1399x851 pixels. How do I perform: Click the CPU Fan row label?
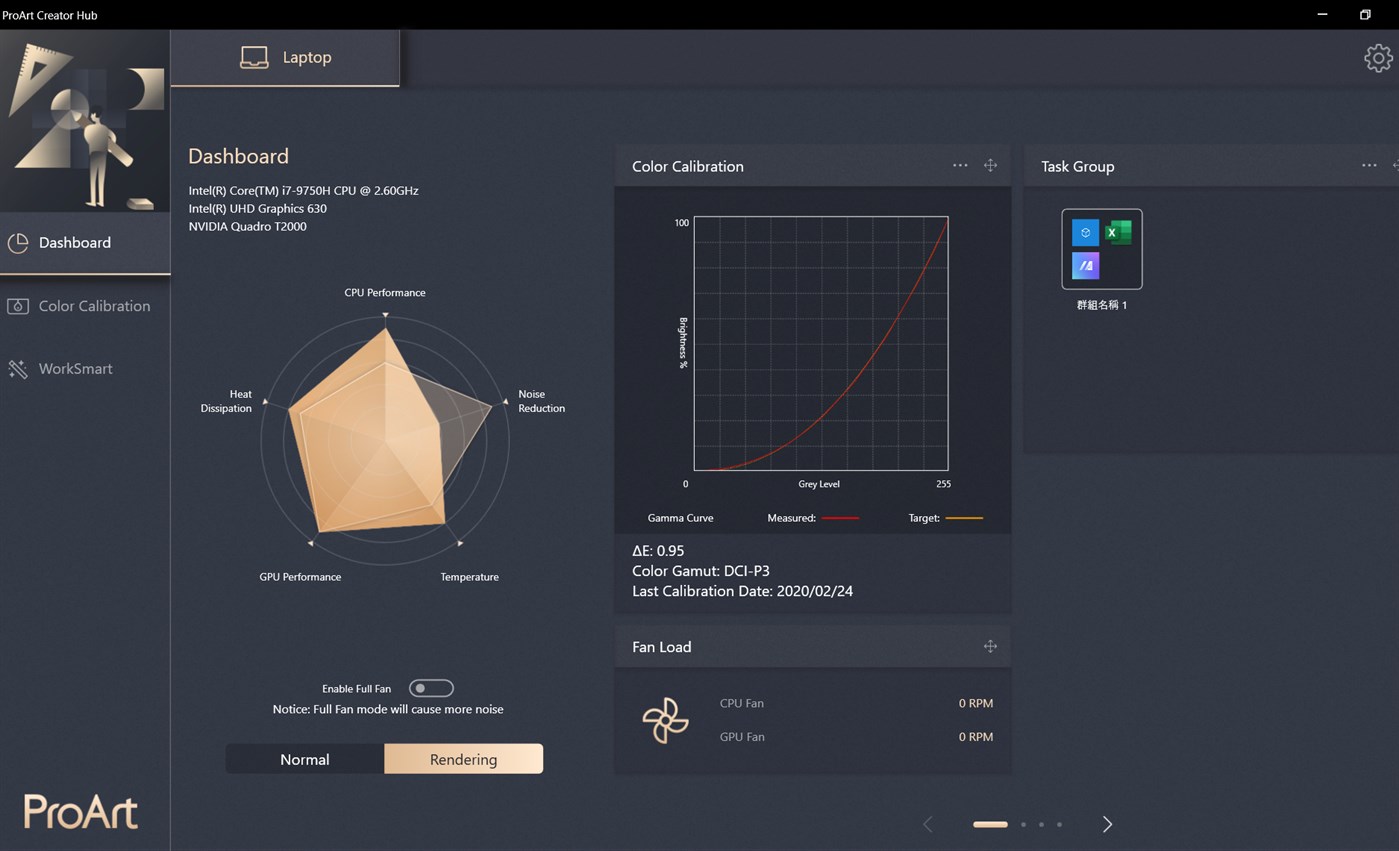(x=741, y=703)
